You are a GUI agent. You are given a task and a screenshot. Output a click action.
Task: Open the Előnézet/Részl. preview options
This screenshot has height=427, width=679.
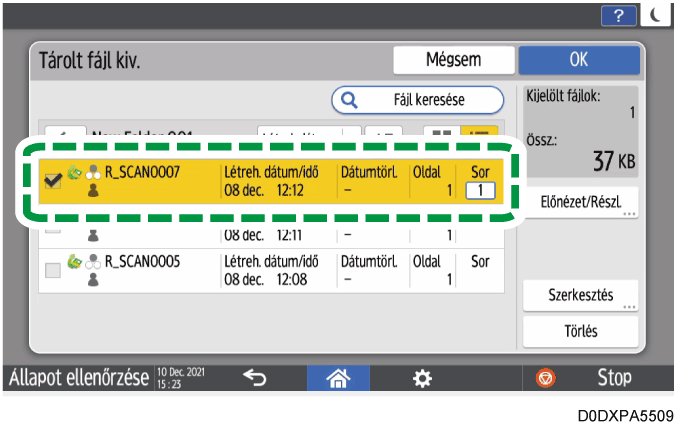tap(580, 198)
